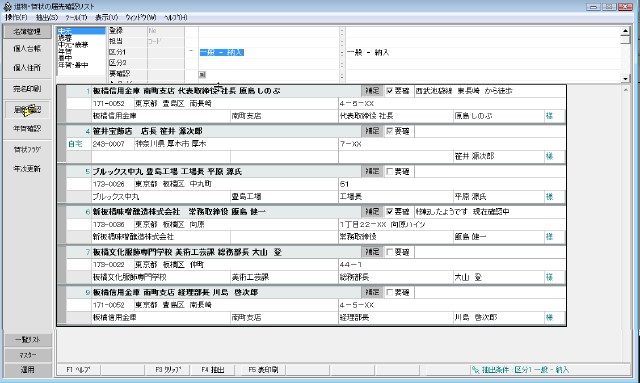Click the 名簿管理 sidebar button
Viewport: 640px width, 383px height.
pyautogui.click(x=27, y=31)
